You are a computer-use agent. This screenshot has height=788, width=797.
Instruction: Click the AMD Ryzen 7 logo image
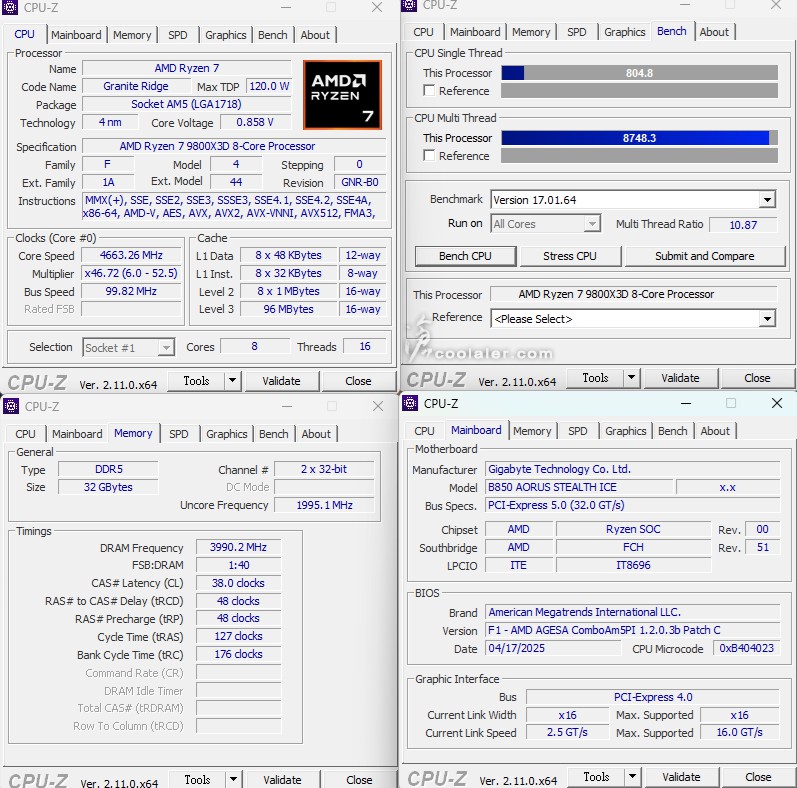[x=342, y=95]
